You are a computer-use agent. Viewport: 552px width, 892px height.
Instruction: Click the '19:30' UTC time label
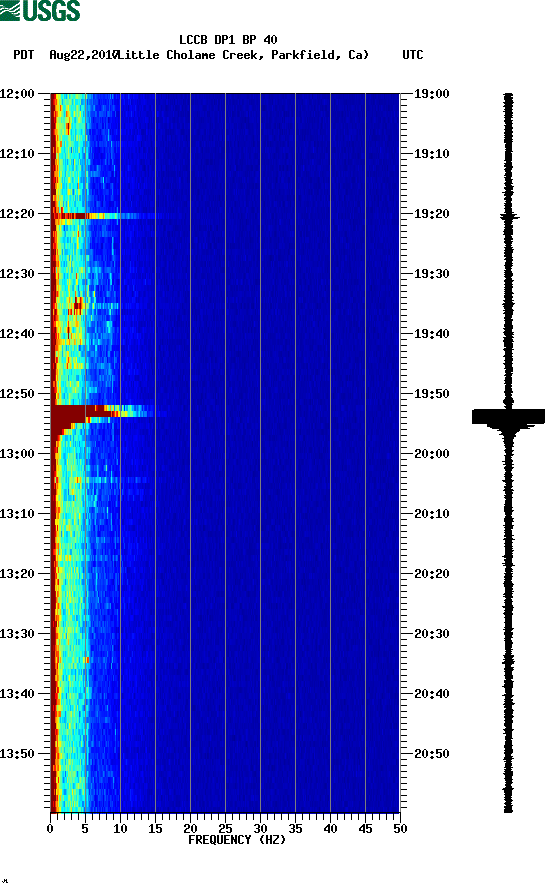click(x=431, y=274)
